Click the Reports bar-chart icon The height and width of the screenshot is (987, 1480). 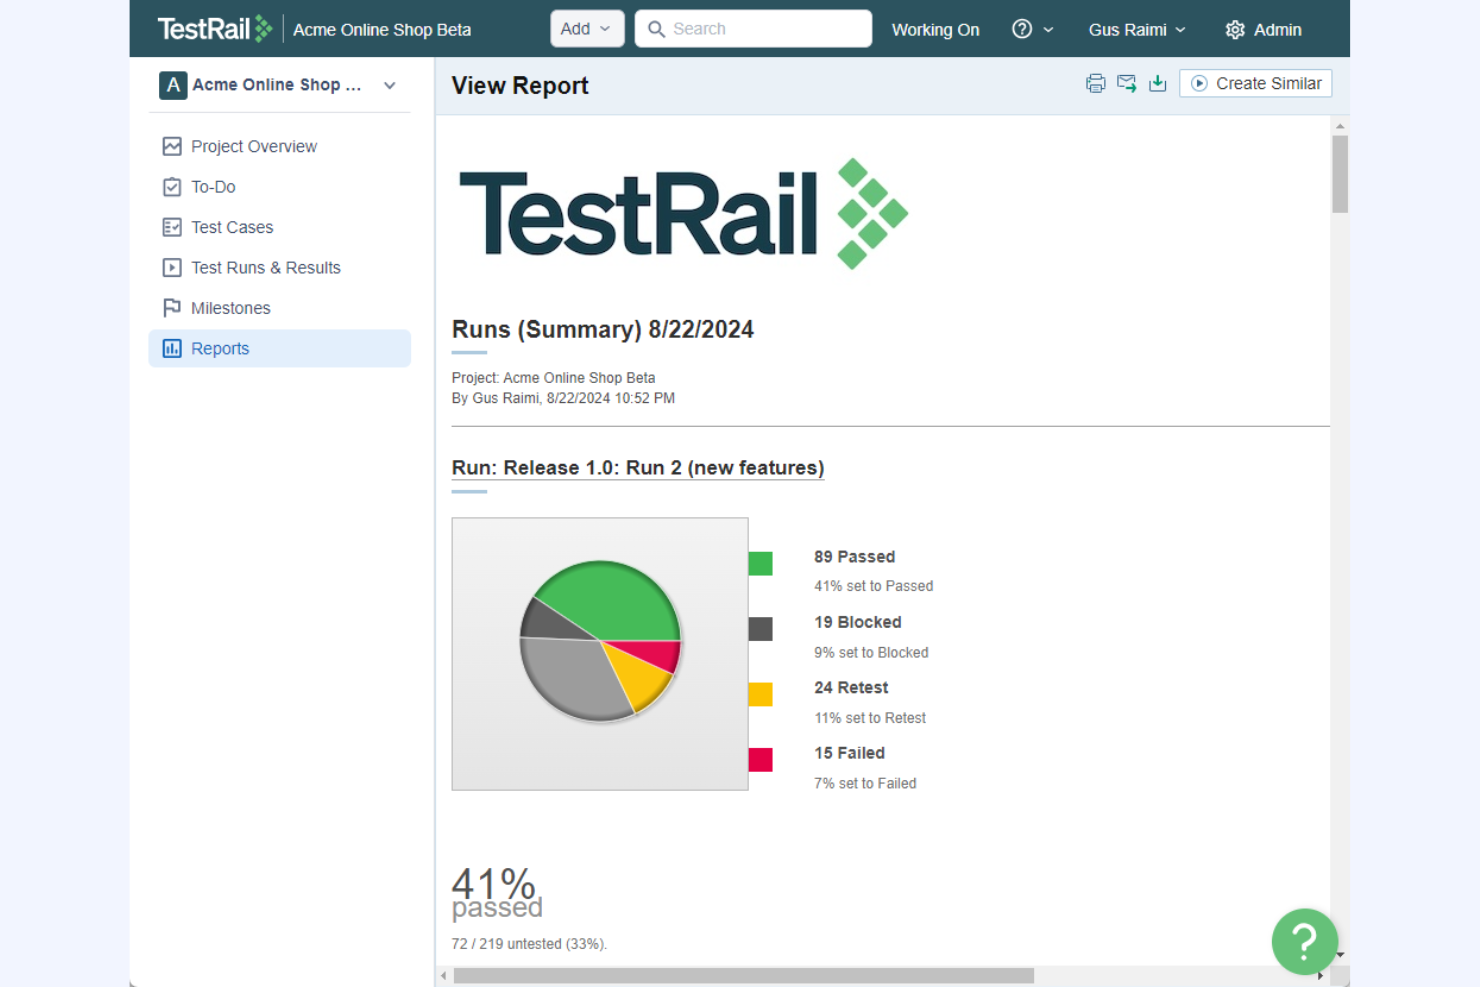coord(171,348)
